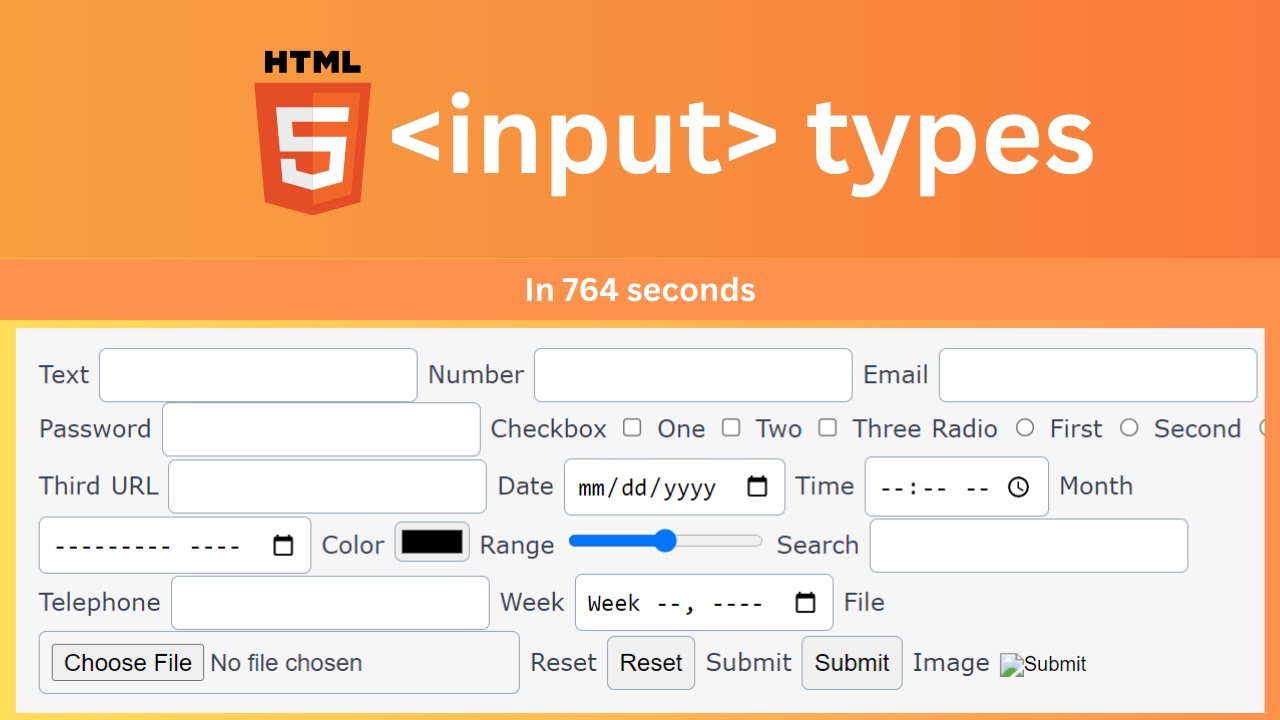1280x720 pixels.
Task: Click the Submit button
Action: tap(852, 663)
